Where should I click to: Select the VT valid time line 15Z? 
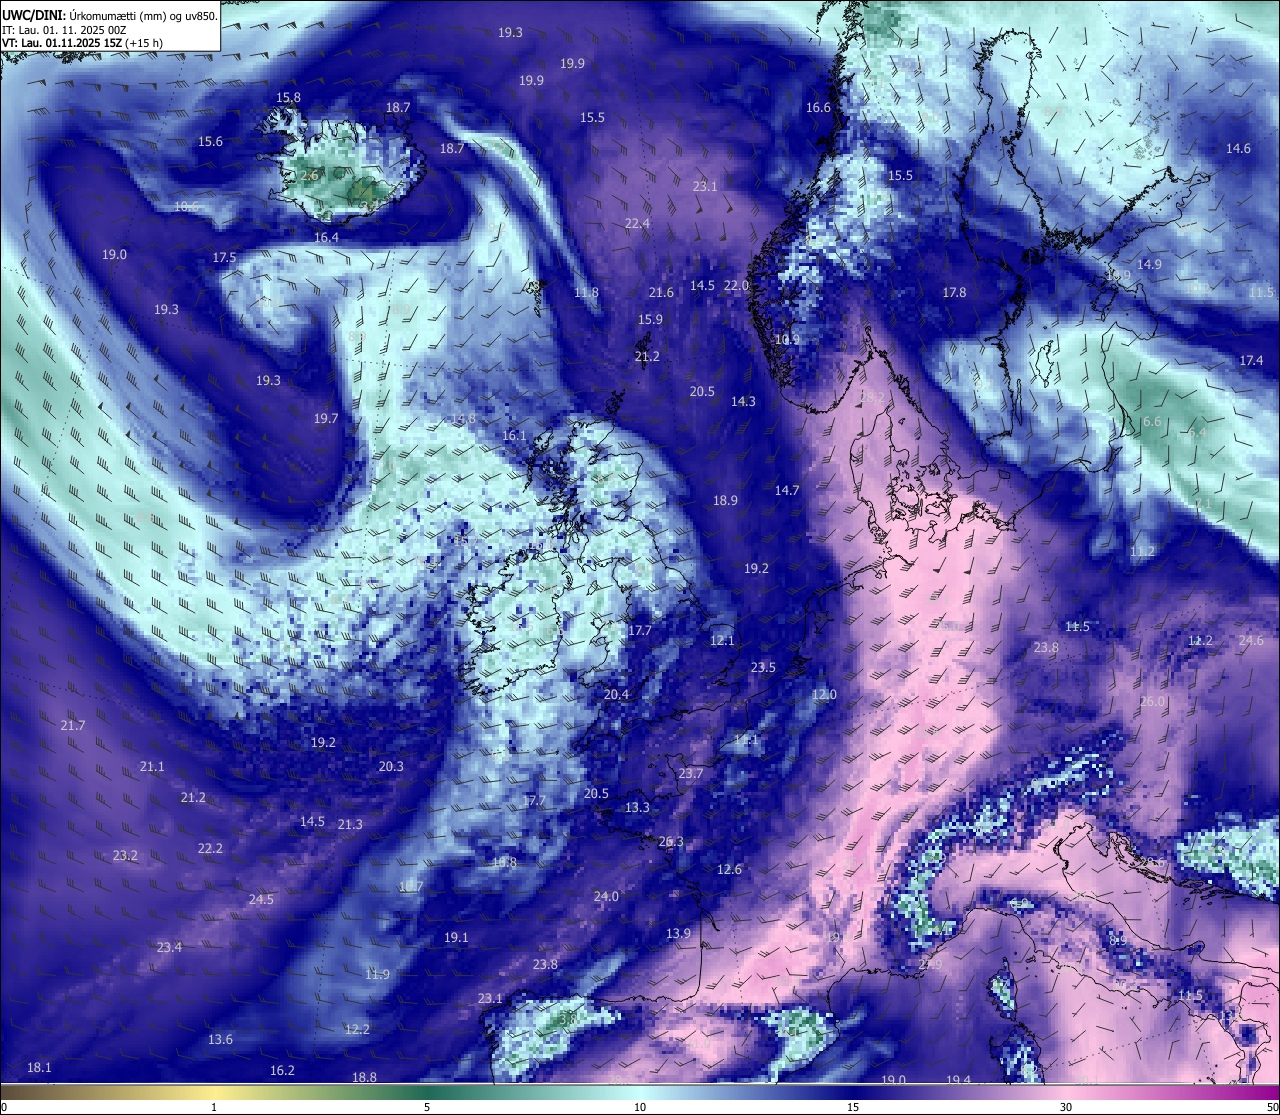[x=82, y=44]
